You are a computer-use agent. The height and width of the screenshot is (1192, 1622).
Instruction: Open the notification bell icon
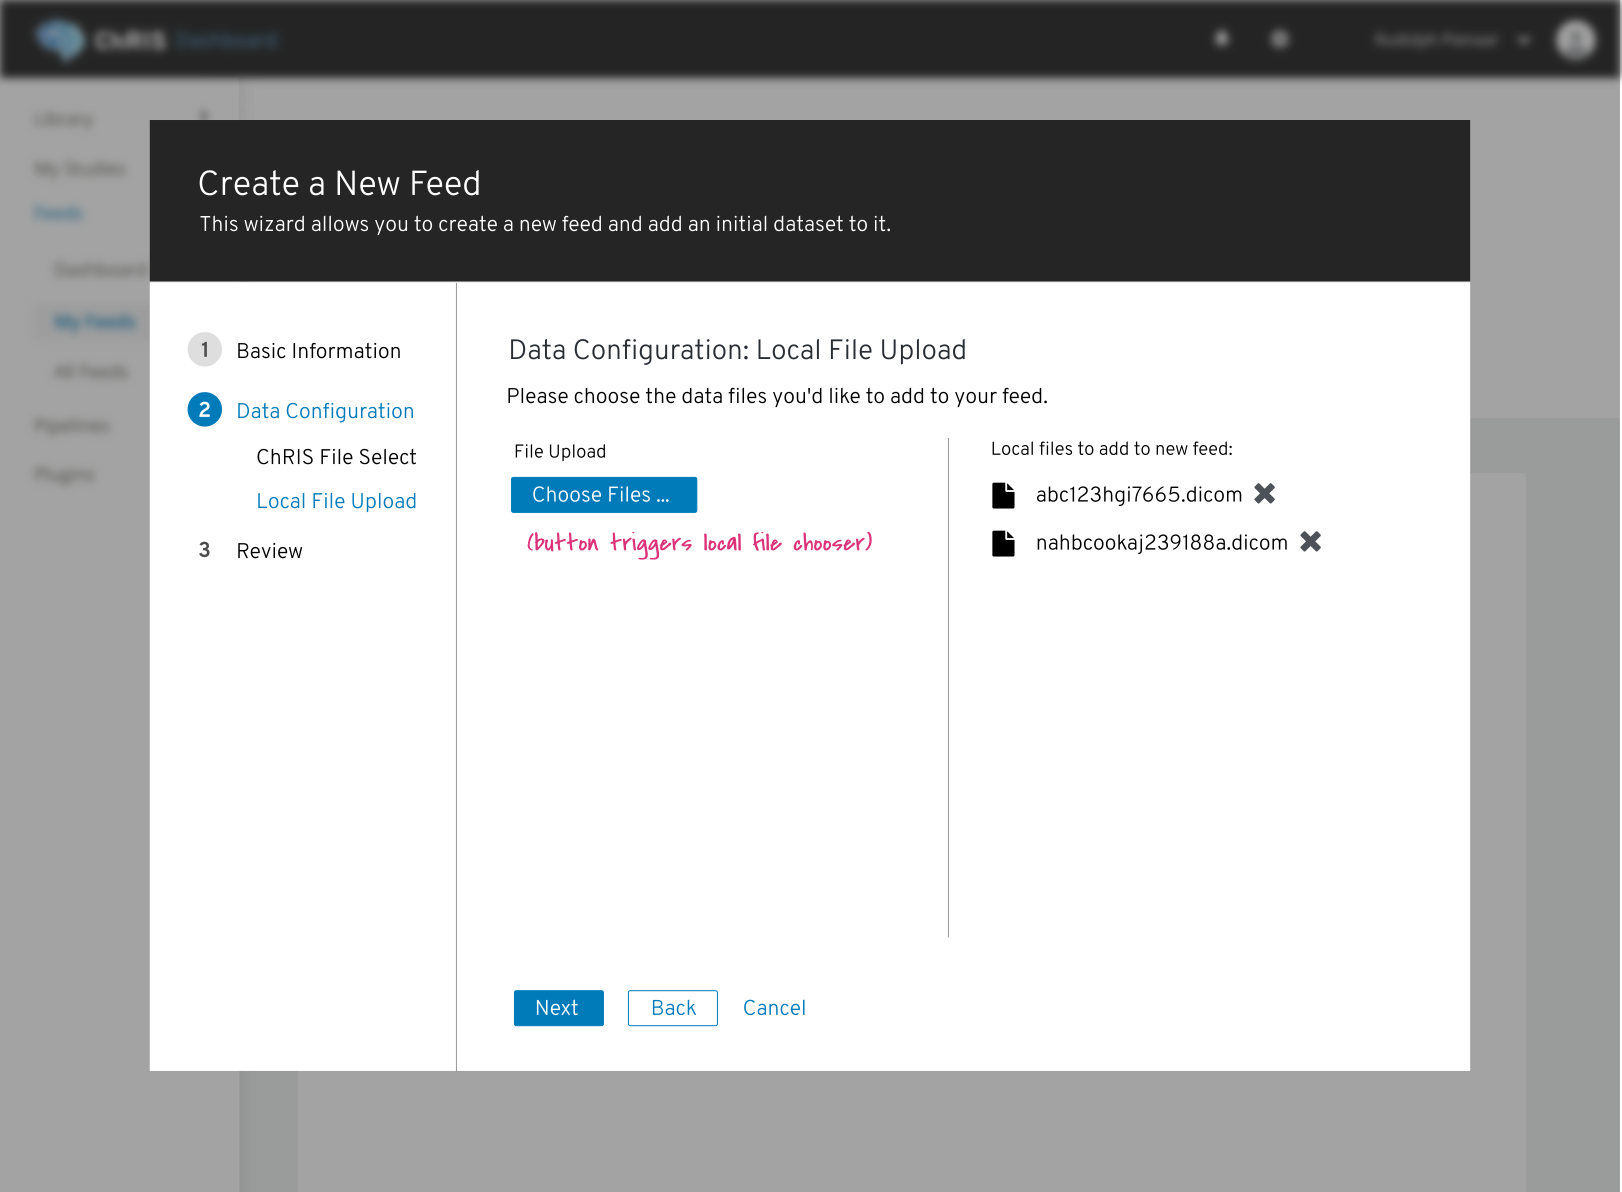pos(1221,38)
